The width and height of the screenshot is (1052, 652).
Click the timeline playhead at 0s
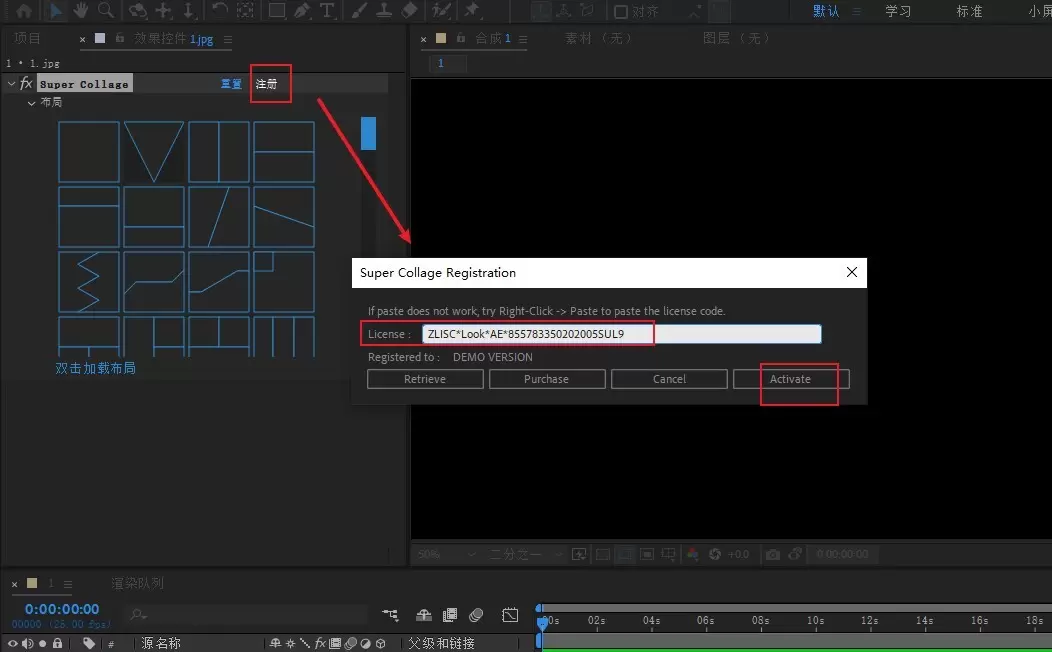[541, 622]
